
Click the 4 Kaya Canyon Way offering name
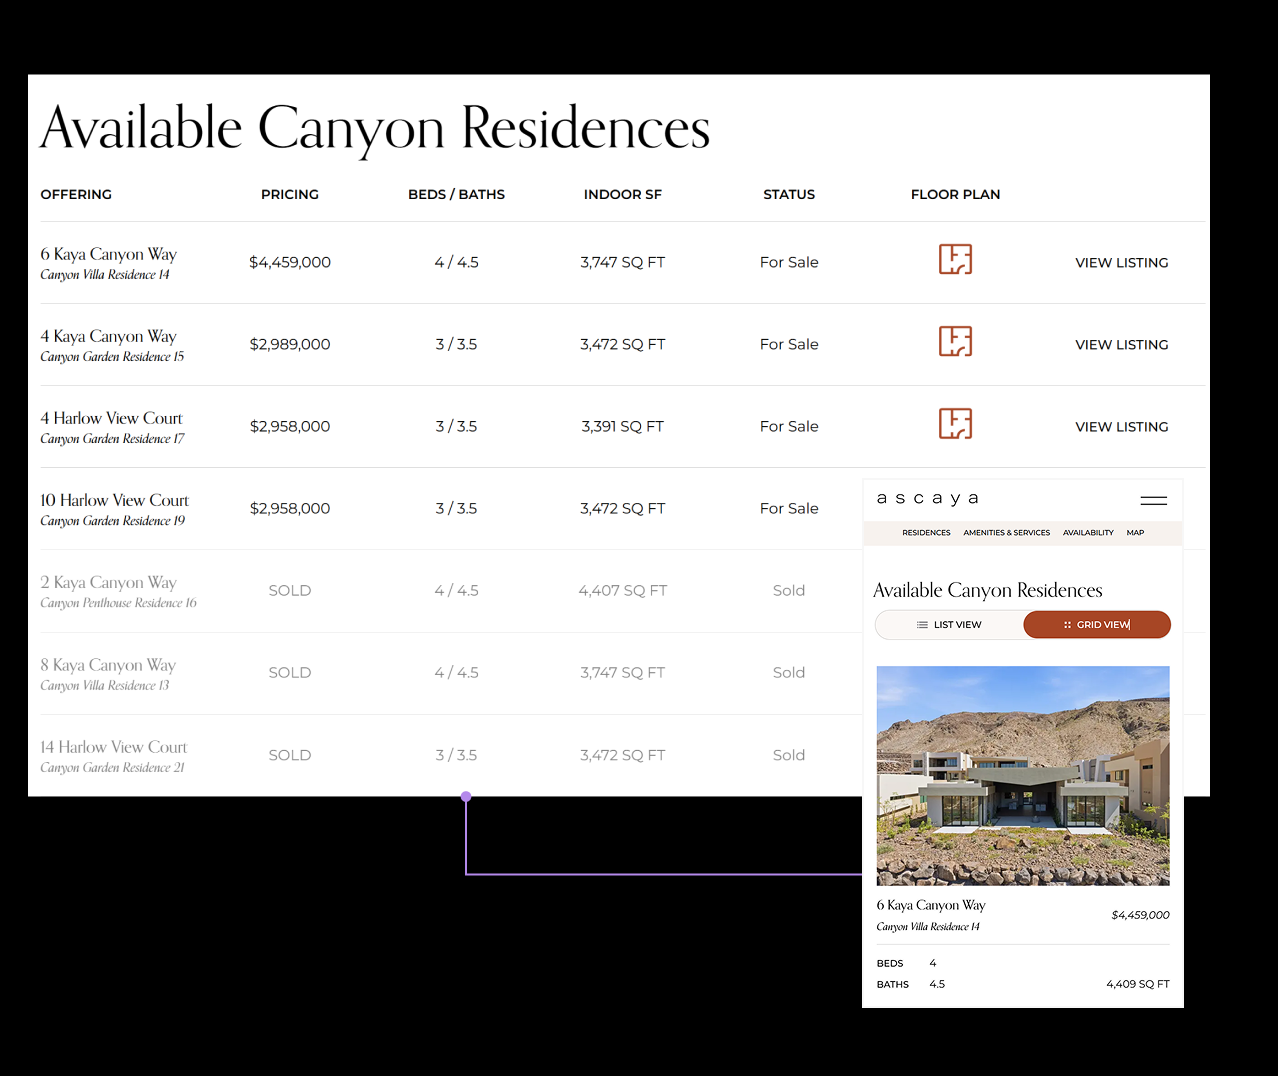[x=108, y=337]
